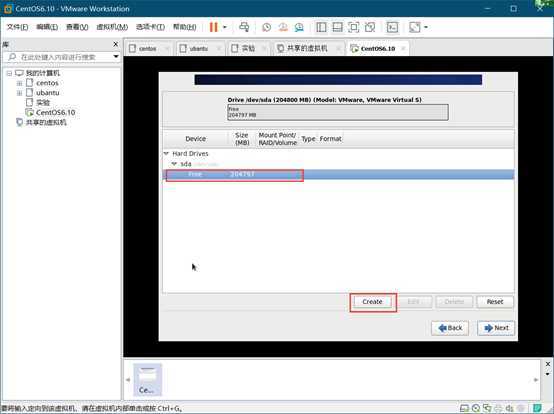Take a snapshot of the VM
The height and width of the screenshot is (414, 554).
coord(267,27)
